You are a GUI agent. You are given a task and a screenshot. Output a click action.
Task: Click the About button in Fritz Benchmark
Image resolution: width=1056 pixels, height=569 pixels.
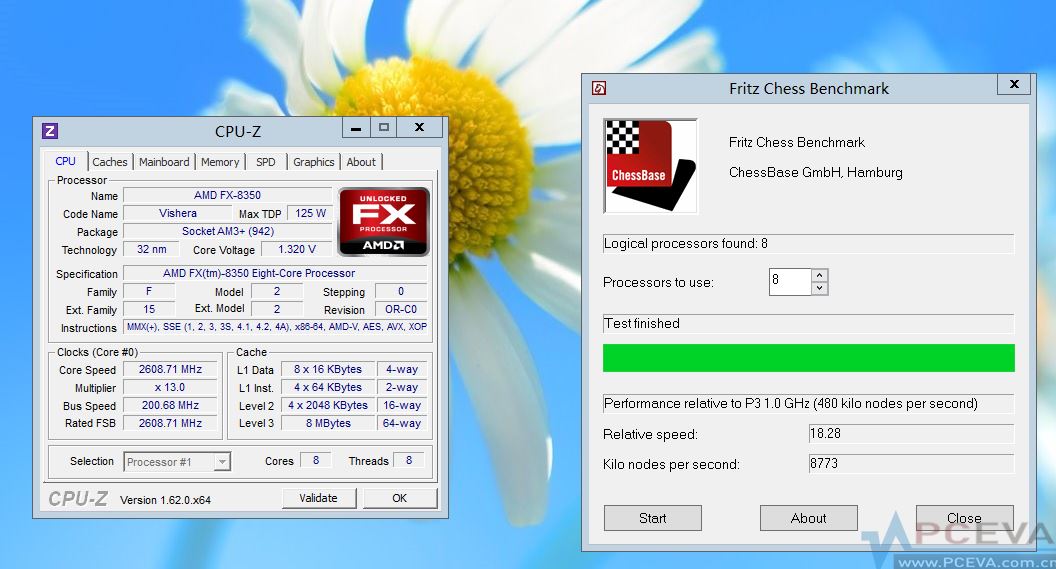pyautogui.click(x=808, y=518)
